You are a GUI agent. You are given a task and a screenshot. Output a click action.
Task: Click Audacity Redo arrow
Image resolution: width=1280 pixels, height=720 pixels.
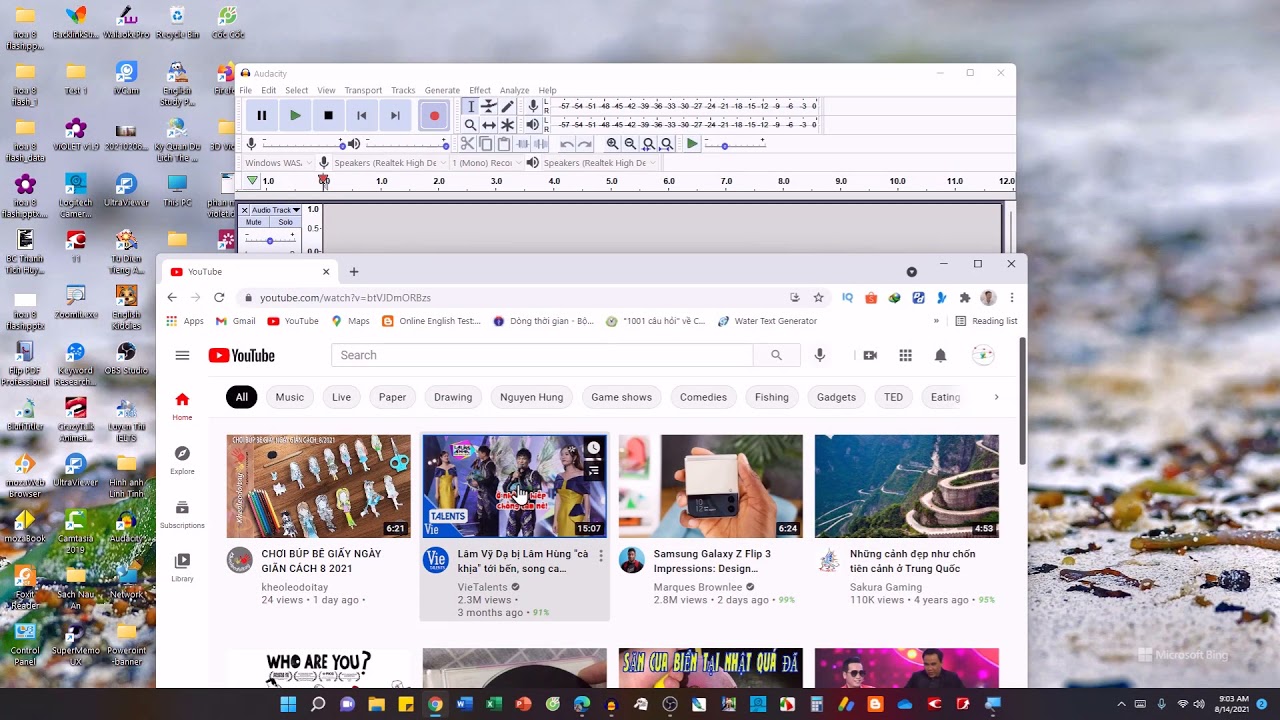585,144
